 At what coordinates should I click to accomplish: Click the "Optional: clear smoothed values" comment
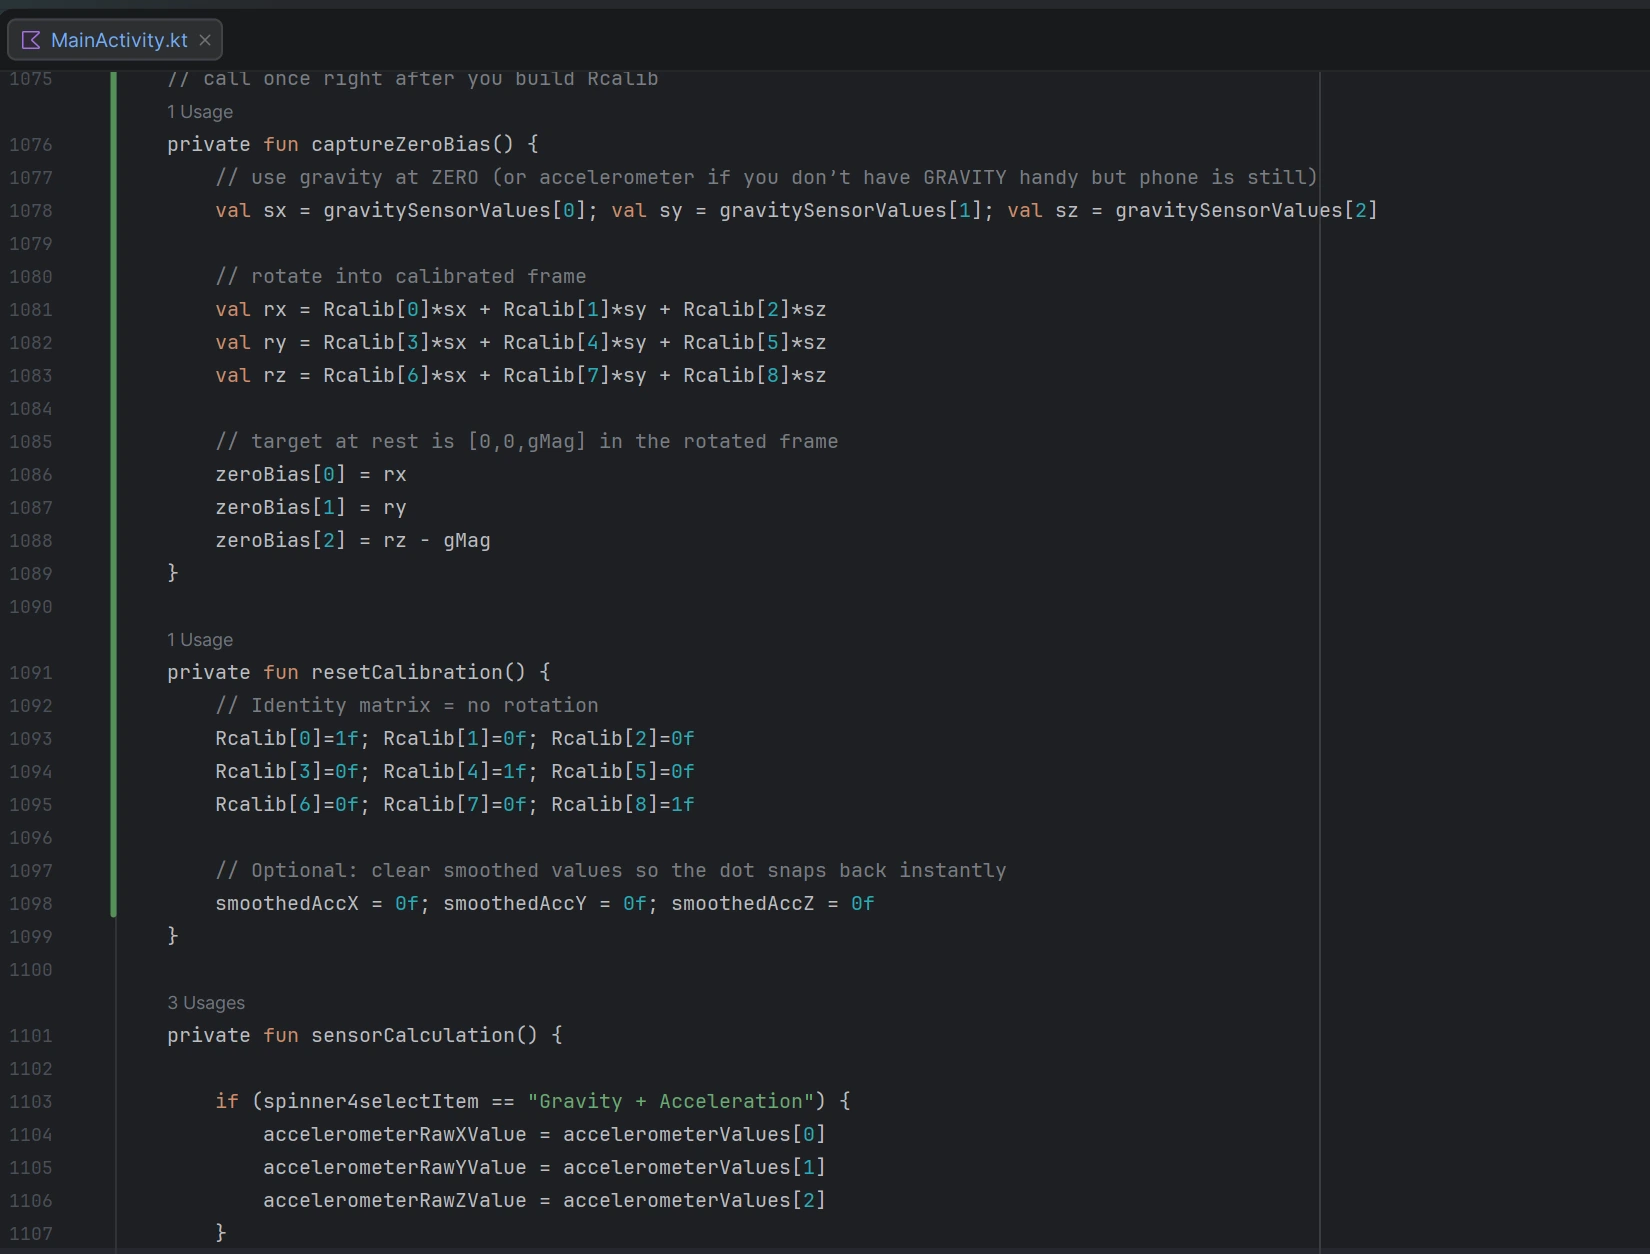click(x=611, y=870)
